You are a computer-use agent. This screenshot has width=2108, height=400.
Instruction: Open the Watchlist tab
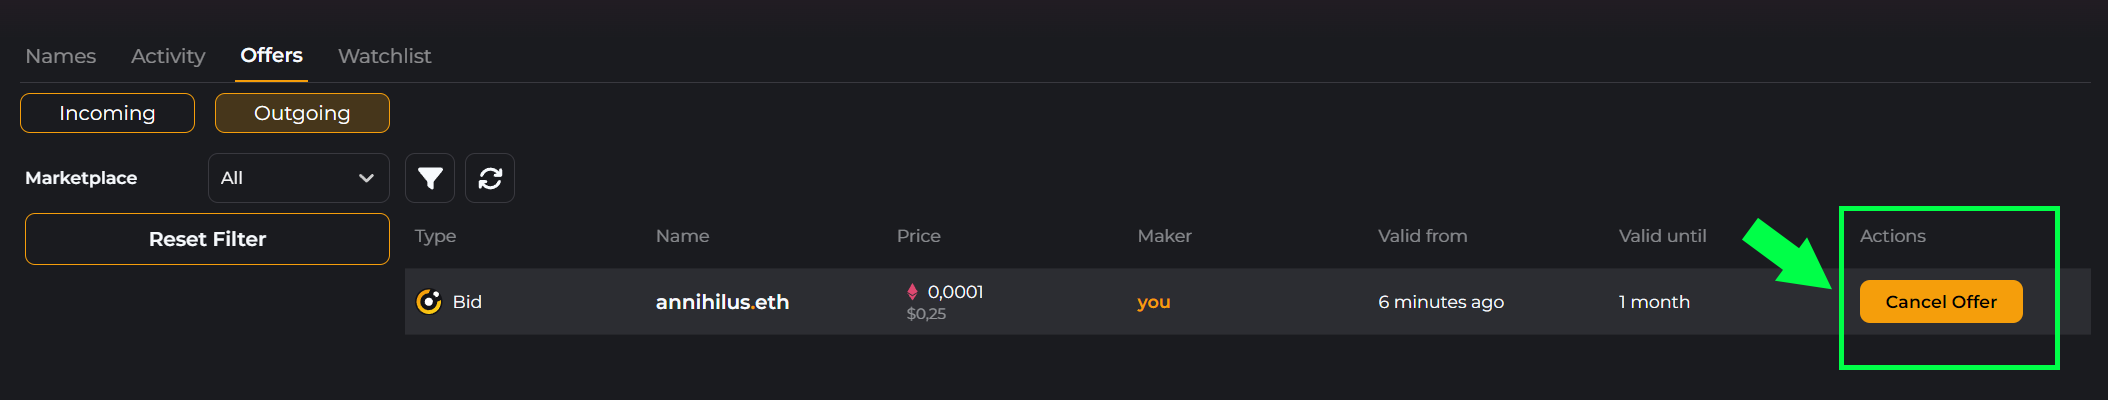(x=385, y=56)
